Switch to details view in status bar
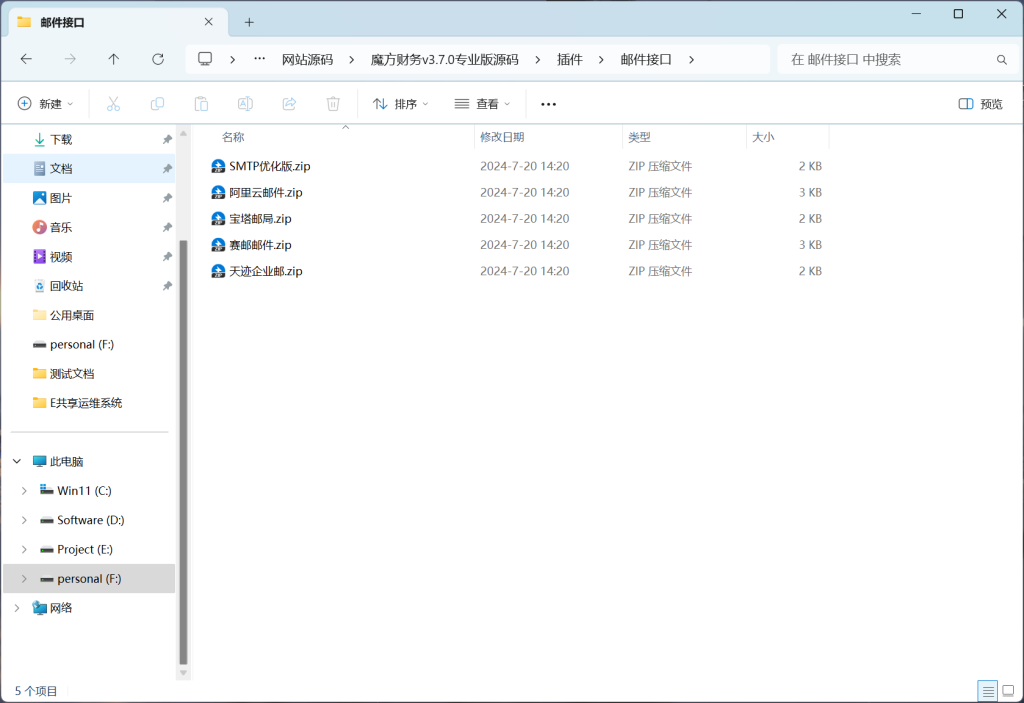 (x=987, y=690)
